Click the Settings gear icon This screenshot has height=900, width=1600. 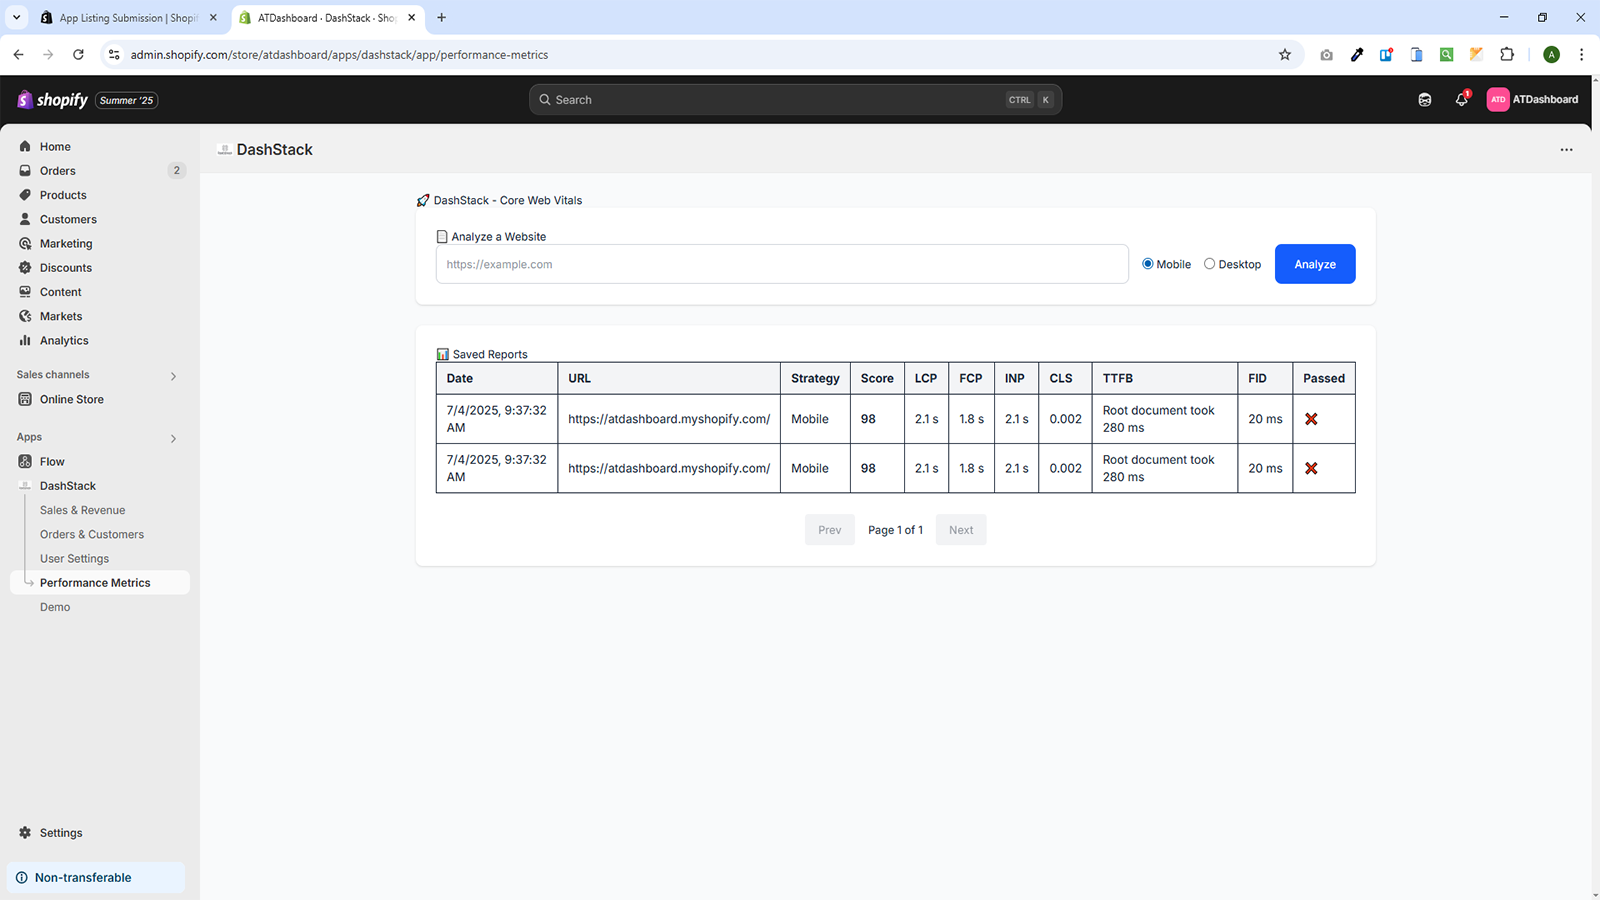[x=25, y=833]
